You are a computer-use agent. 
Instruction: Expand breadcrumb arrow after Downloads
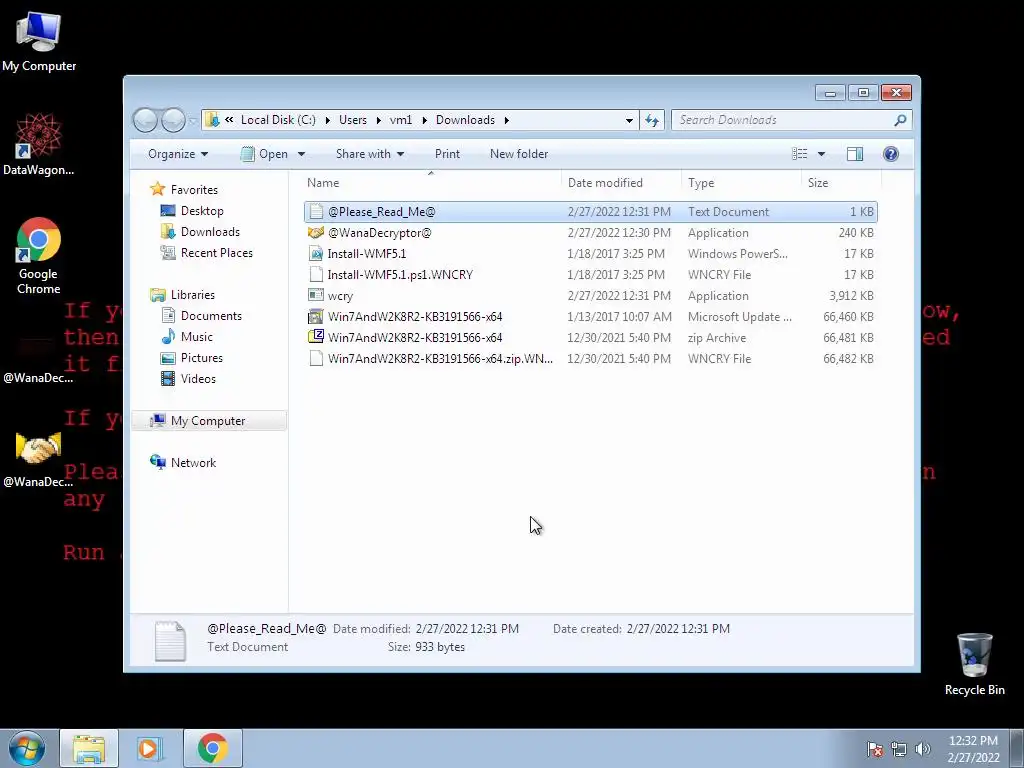pos(507,120)
